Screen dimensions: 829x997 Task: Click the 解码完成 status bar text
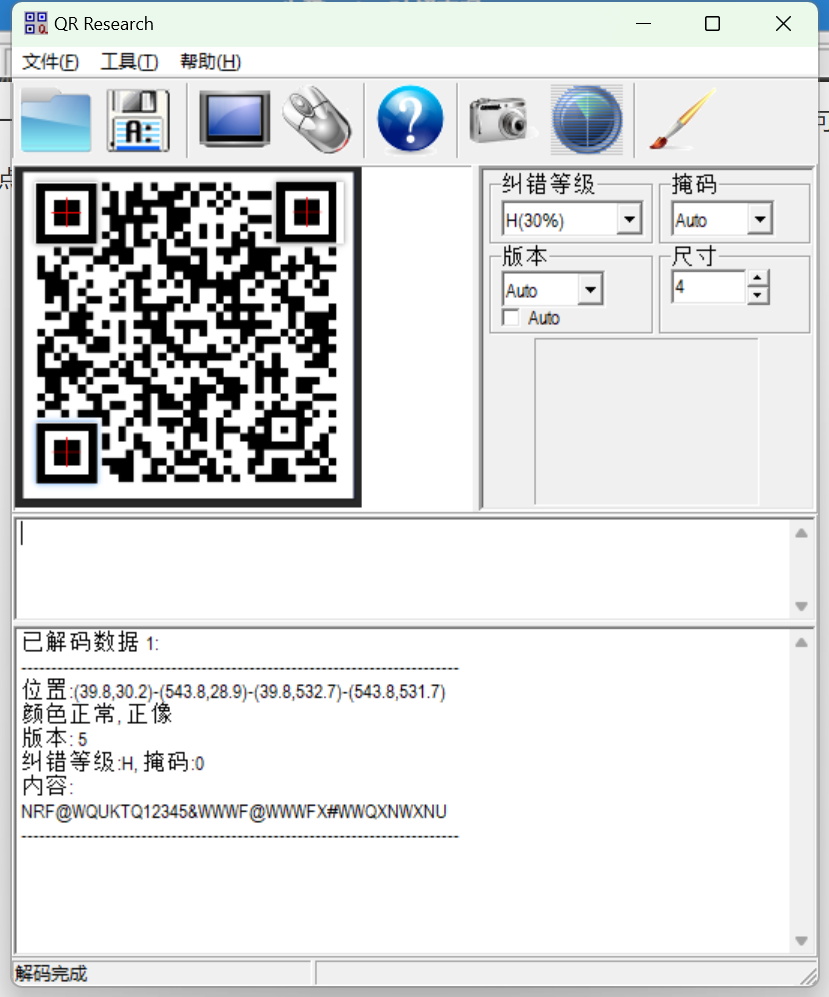(51, 973)
